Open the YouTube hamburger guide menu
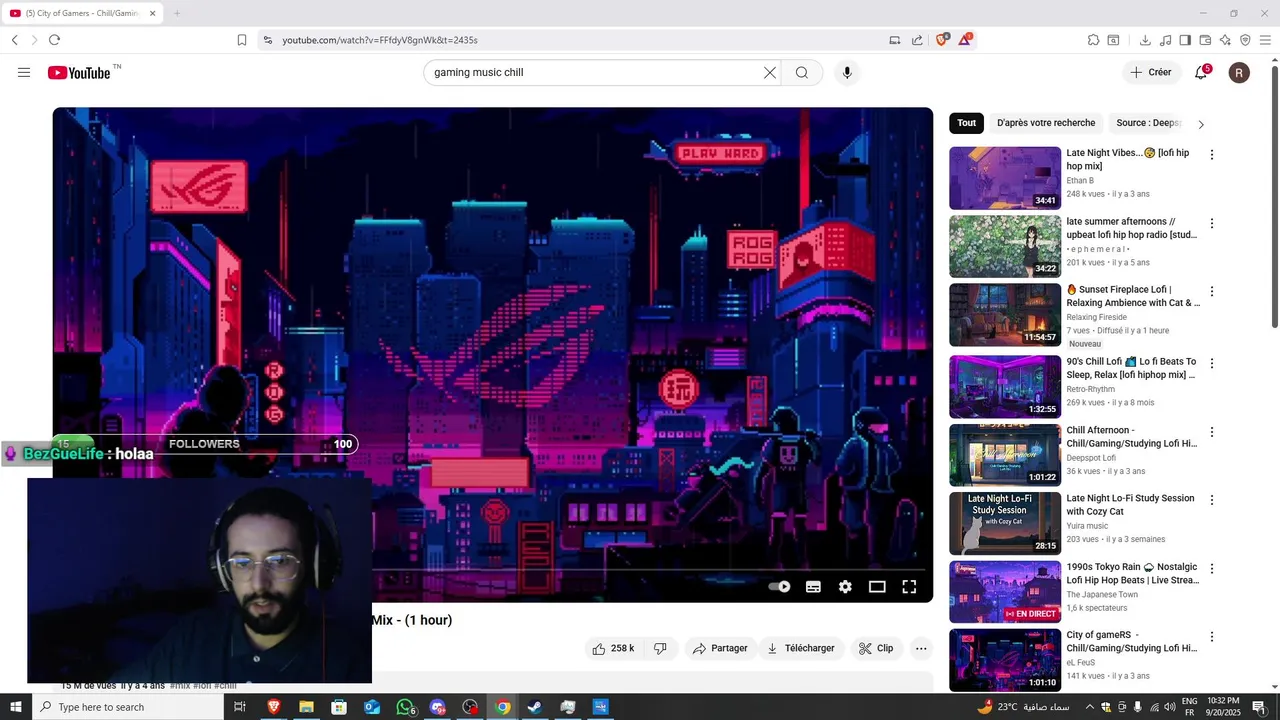 (x=24, y=72)
